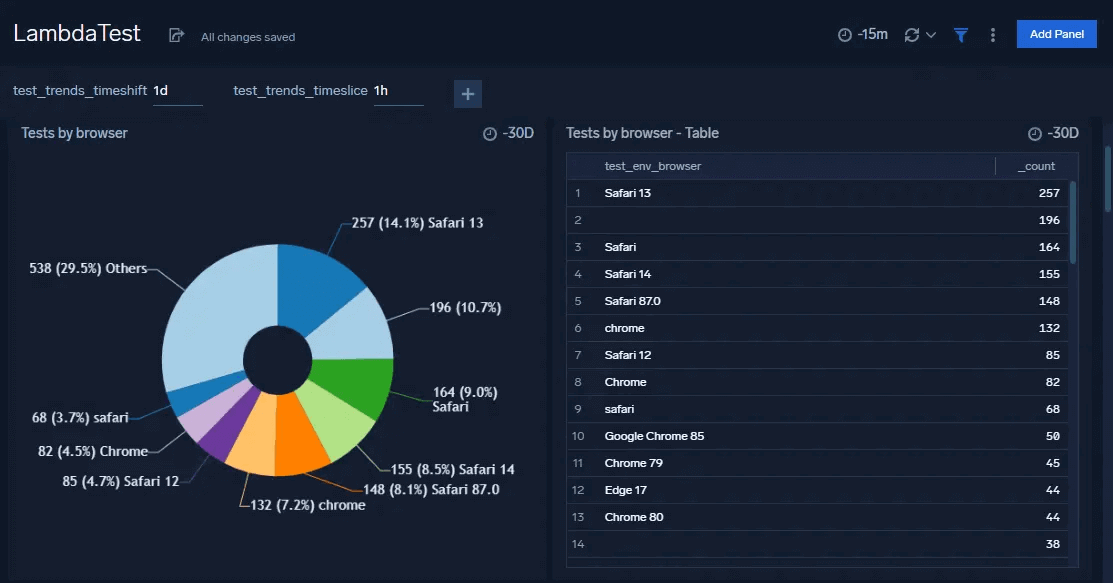Click the plus icon to add a variable

[467, 93]
